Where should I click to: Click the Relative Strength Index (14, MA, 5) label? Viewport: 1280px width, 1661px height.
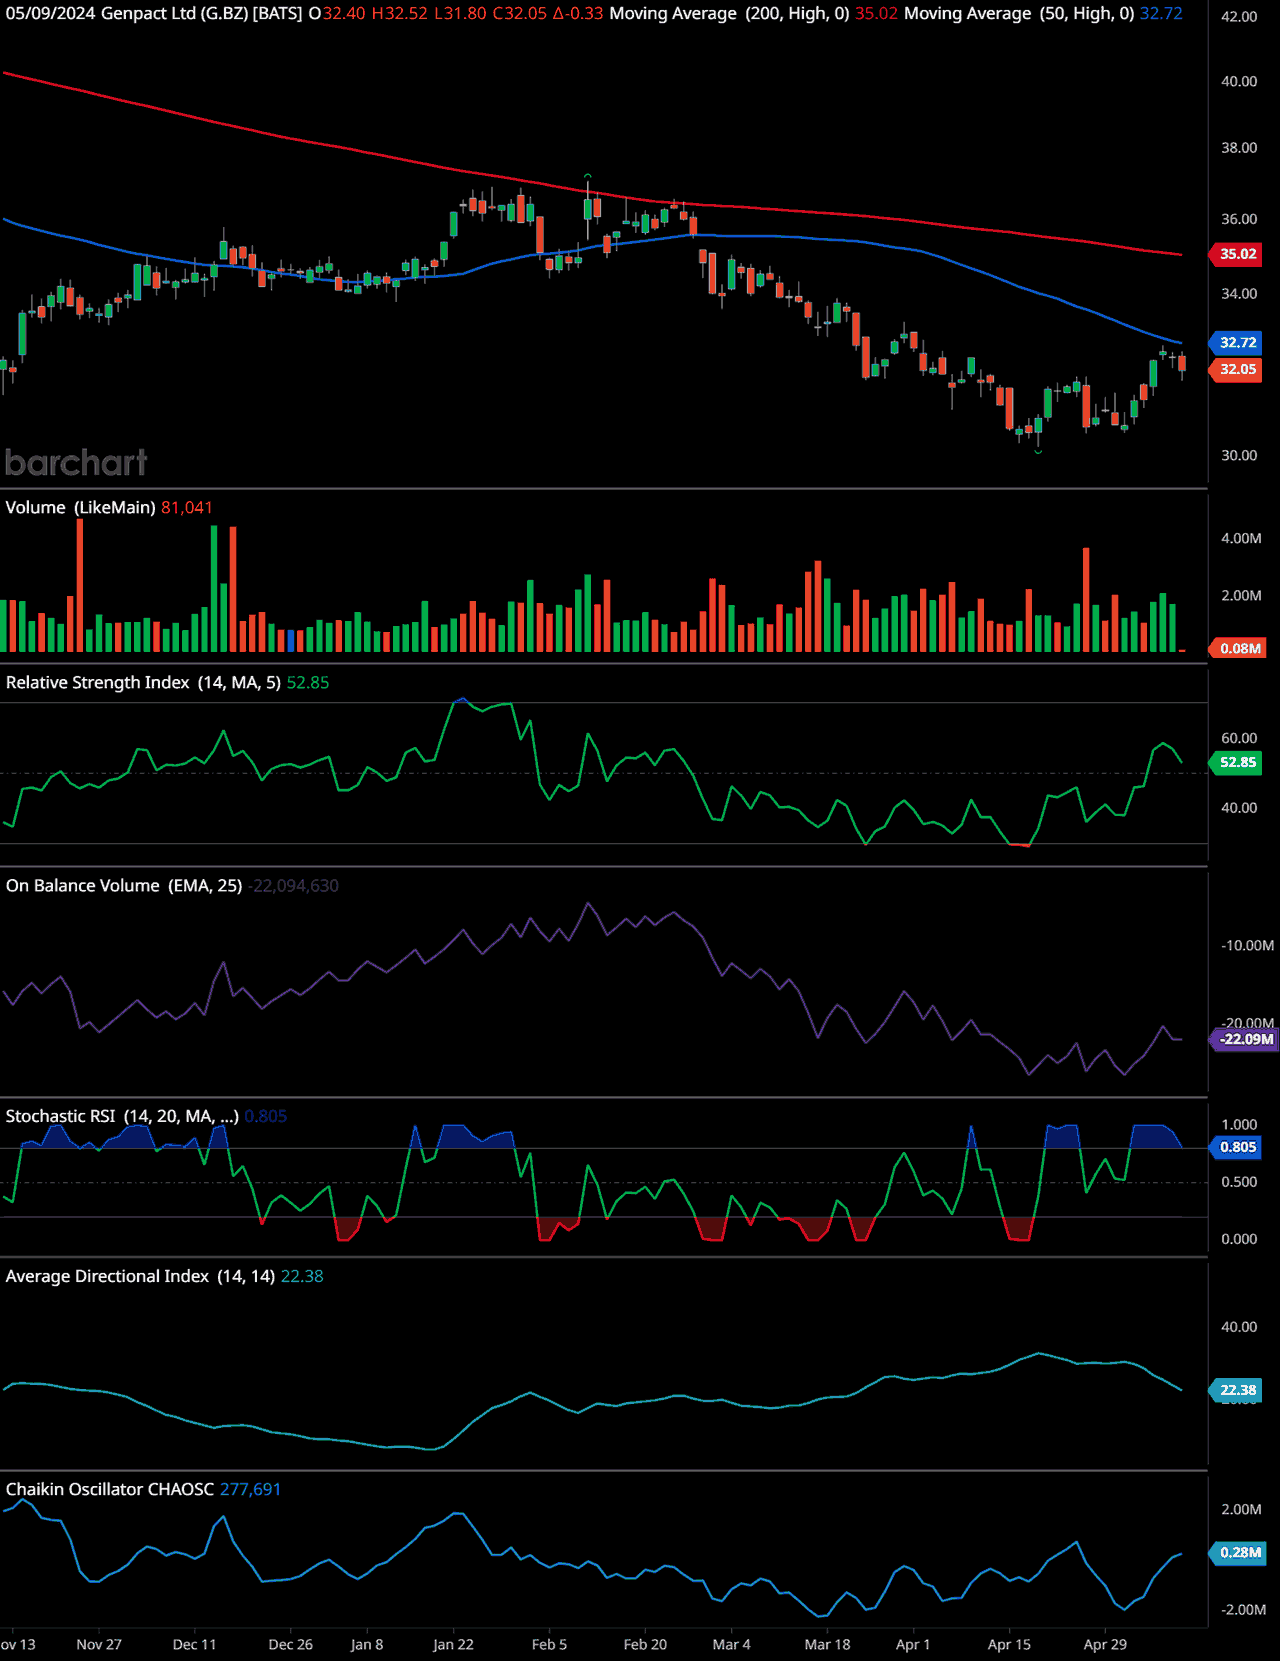click(143, 683)
